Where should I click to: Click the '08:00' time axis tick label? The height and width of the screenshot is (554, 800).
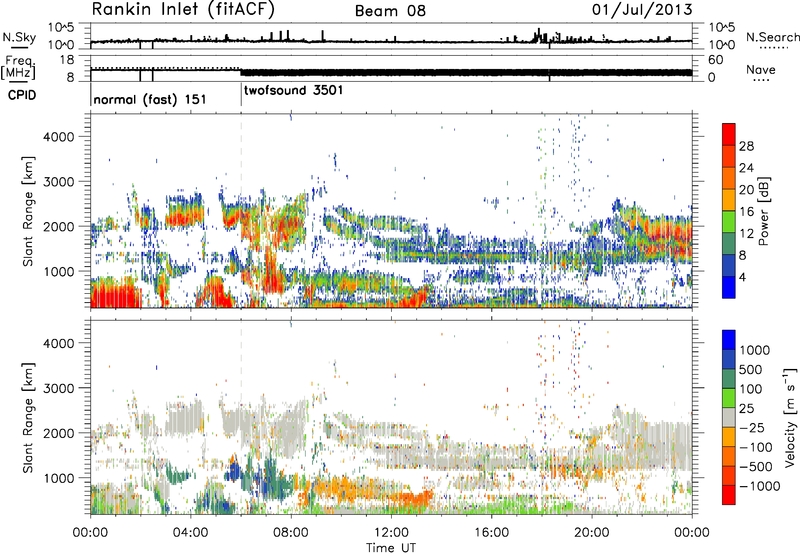(291, 533)
